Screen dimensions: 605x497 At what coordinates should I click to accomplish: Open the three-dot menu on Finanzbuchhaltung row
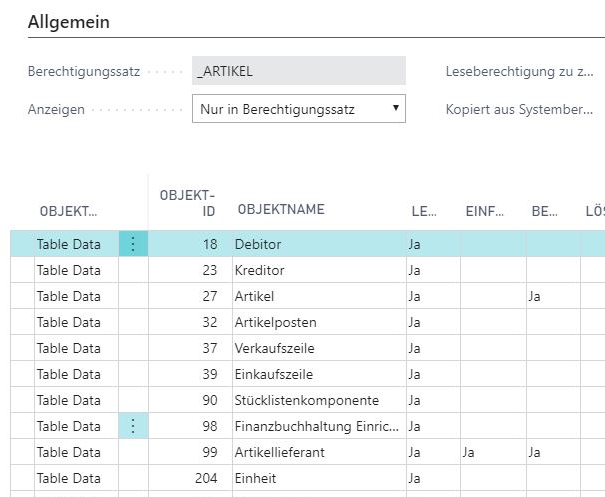133,426
